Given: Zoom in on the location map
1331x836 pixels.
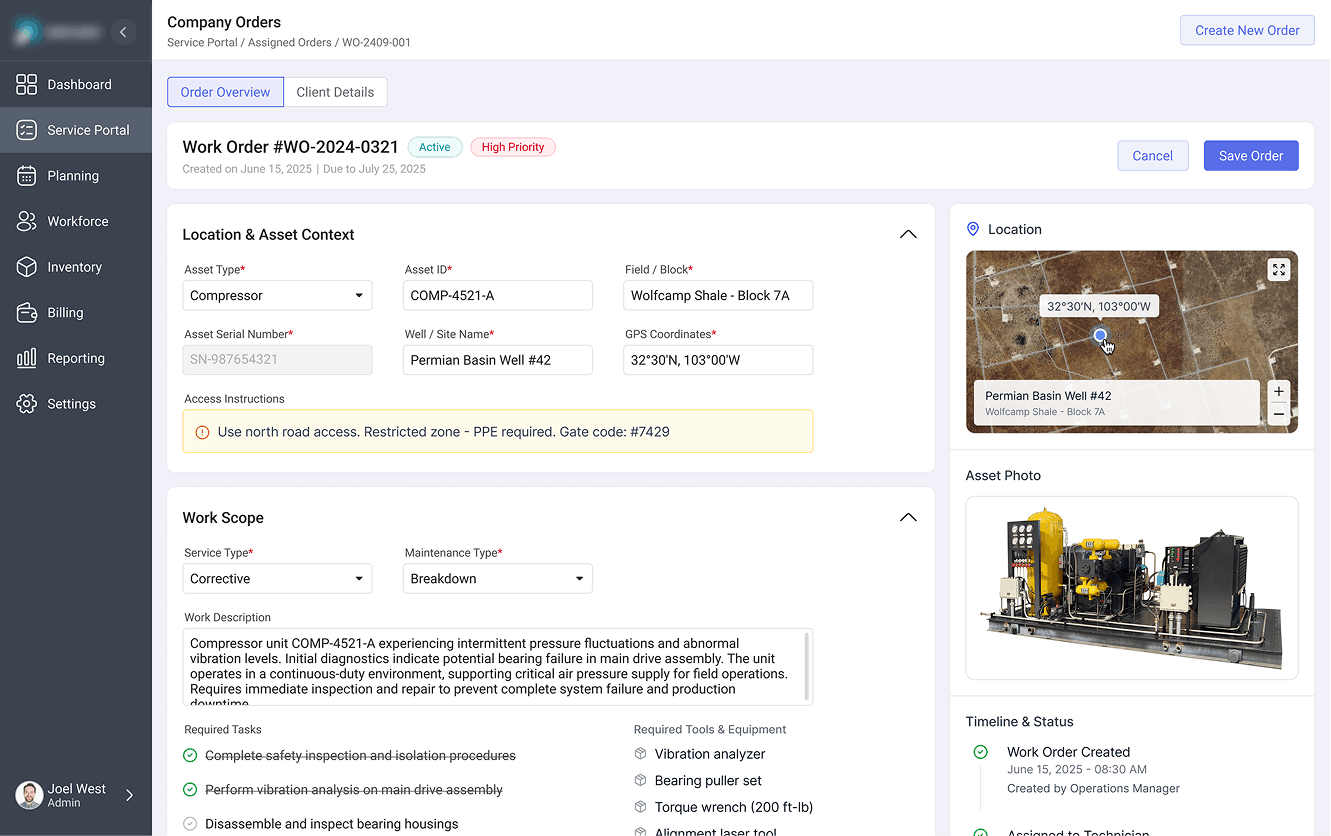Looking at the screenshot, I should pos(1279,392).
